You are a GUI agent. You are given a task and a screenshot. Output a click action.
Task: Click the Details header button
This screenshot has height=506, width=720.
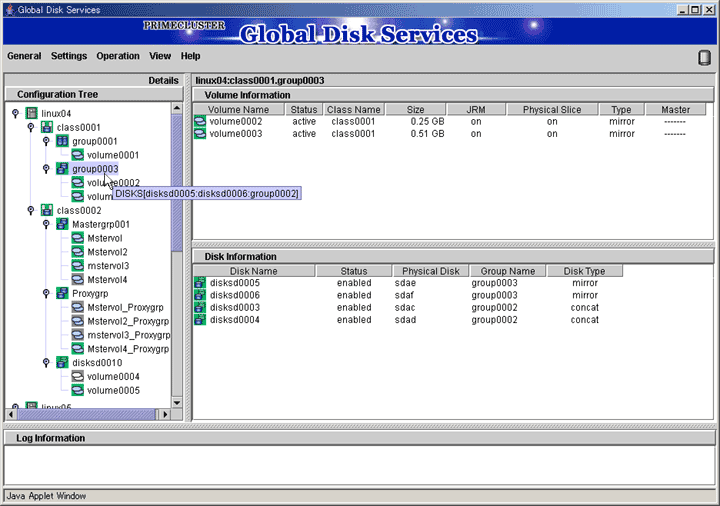tap(94, 80)
